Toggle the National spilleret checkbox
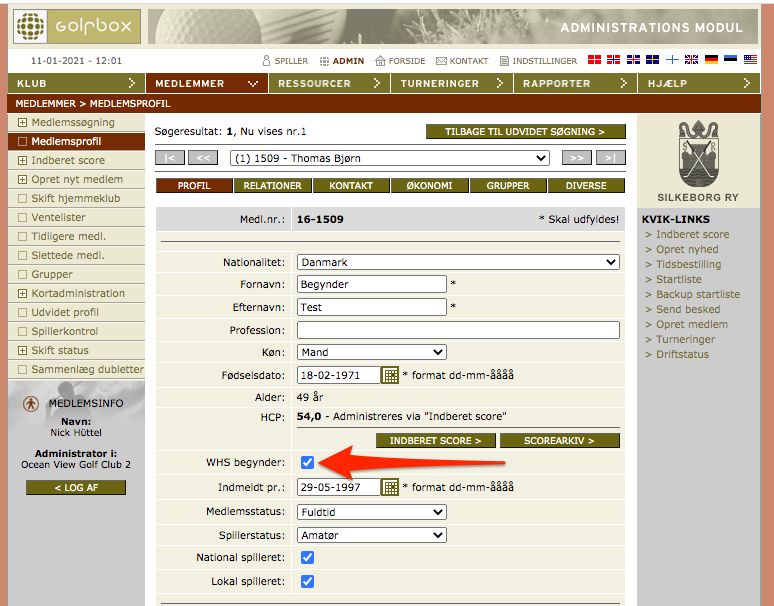 (307, 557)
